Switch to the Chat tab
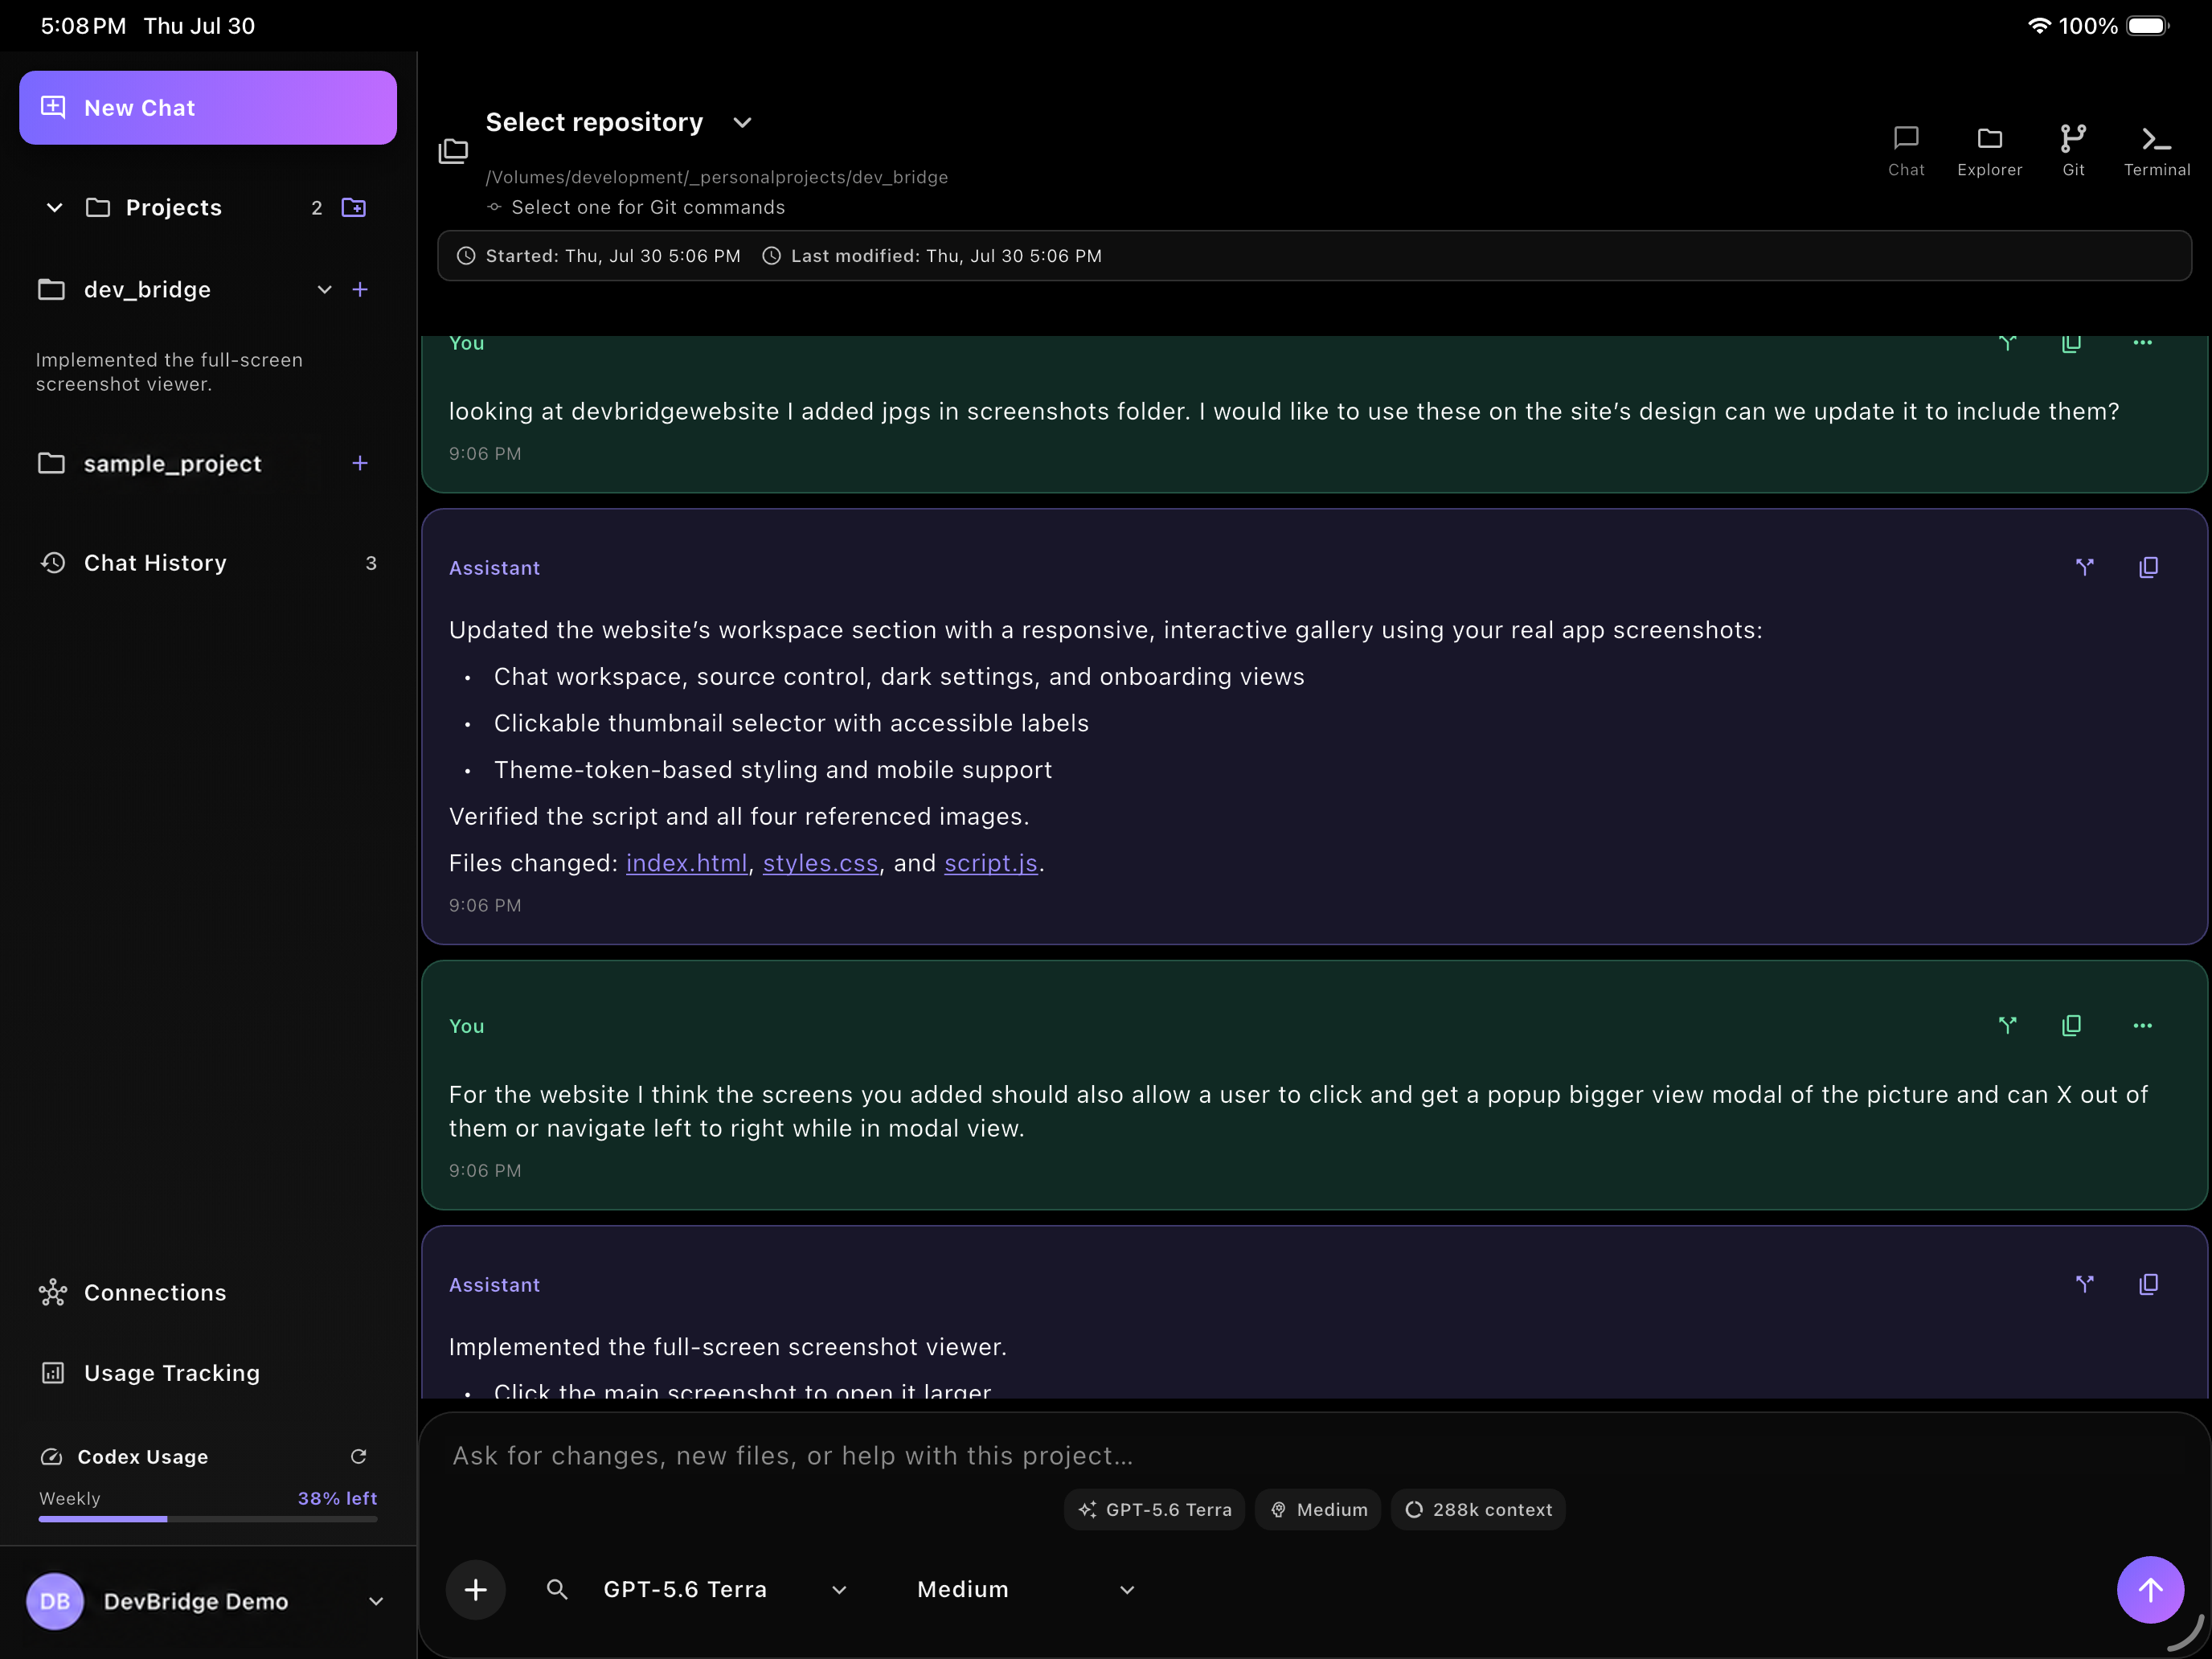Screen dimensions: 2212x1659 point(1906,151)
